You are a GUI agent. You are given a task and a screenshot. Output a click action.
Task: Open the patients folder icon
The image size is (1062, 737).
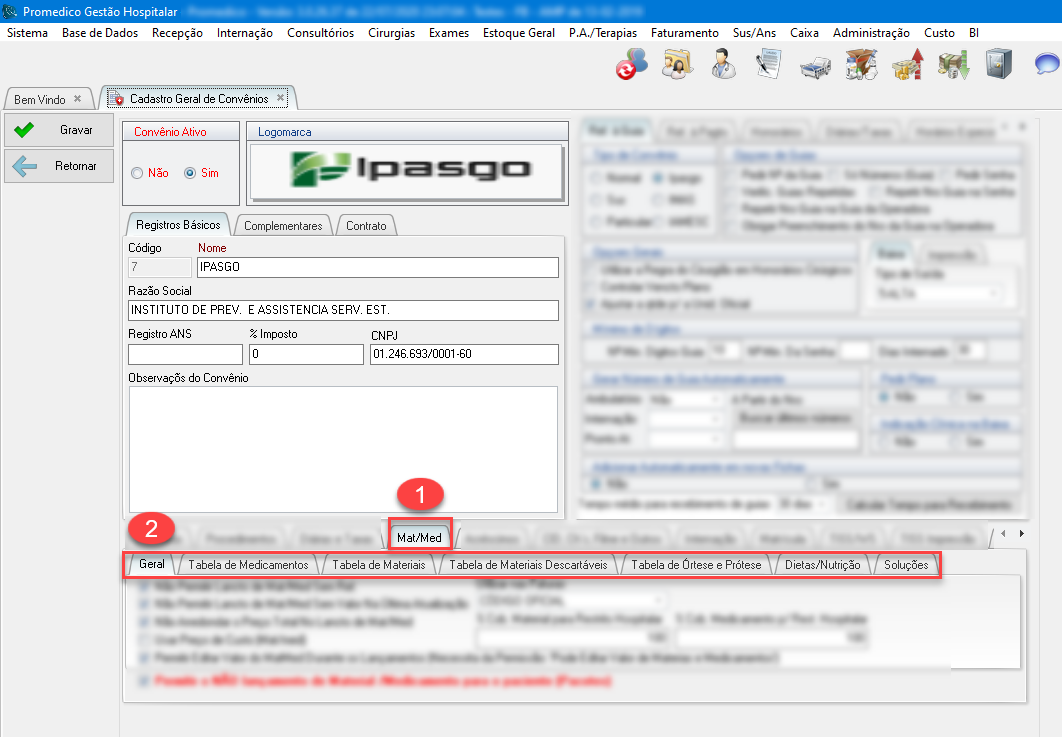677,64
